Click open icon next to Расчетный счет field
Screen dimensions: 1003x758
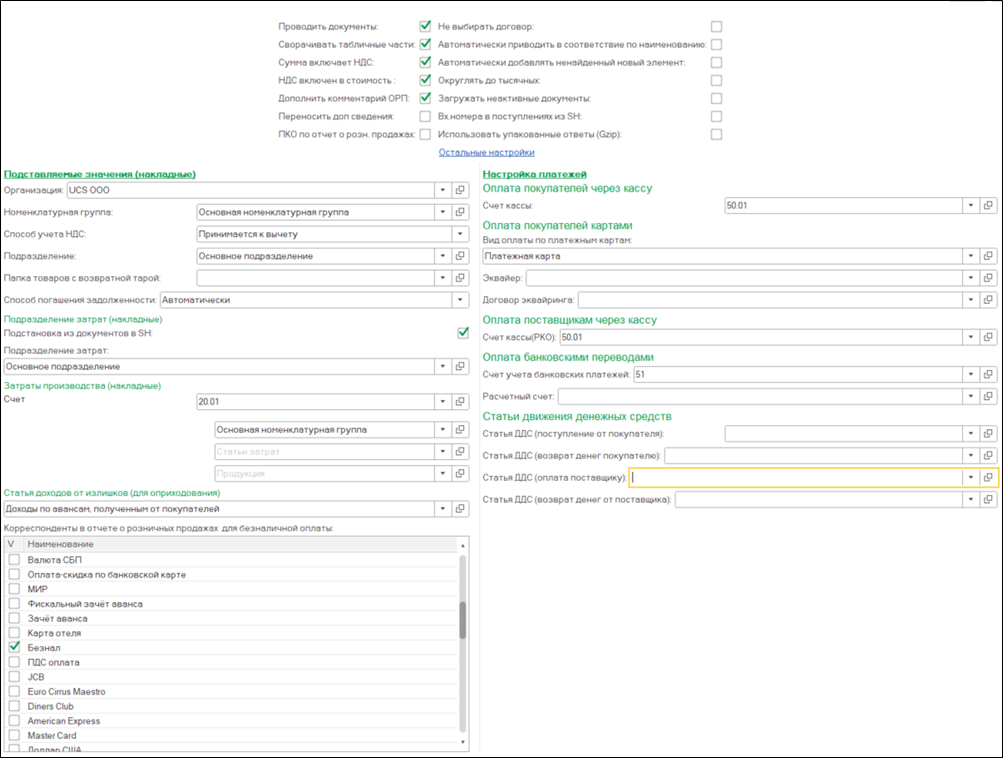[988, 397]
